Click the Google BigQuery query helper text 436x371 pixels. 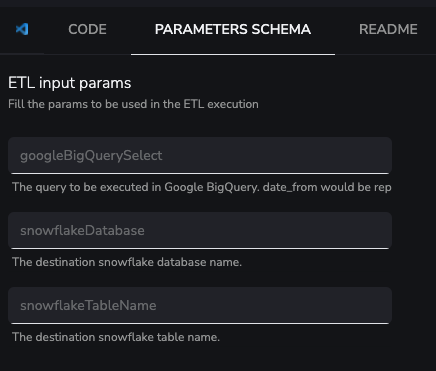(x=202, y=187)
